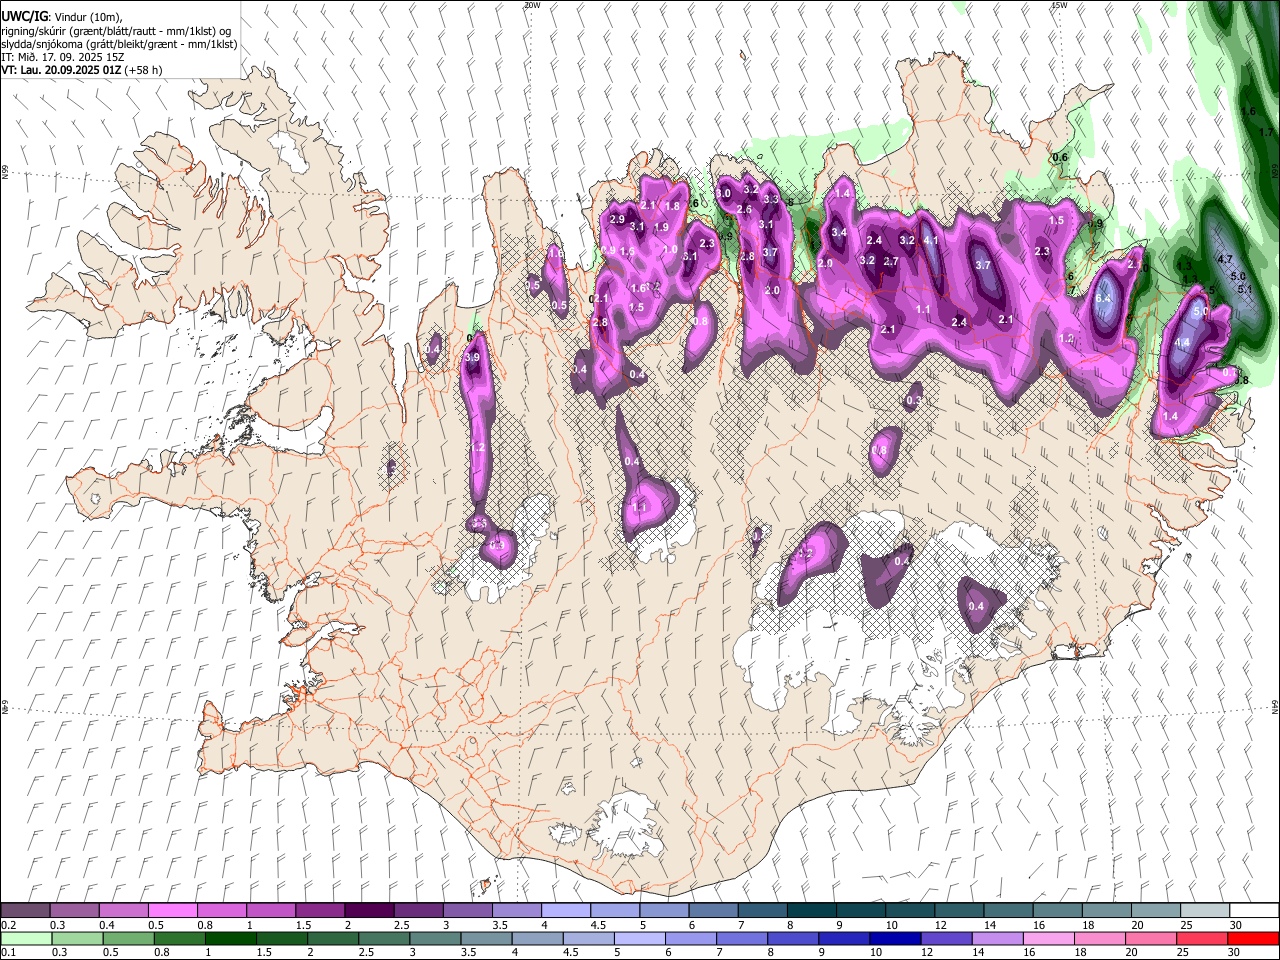Click the '3.9' precipitation value on the map

coord(473,357)
